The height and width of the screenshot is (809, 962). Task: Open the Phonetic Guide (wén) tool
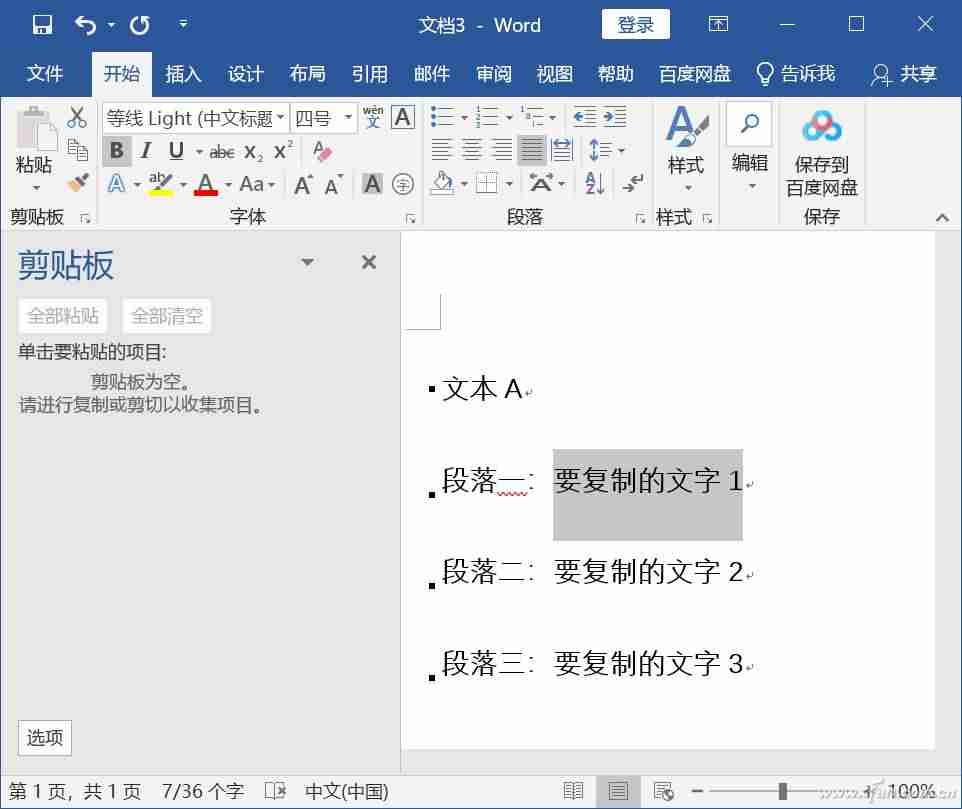[x=372, y=117]
